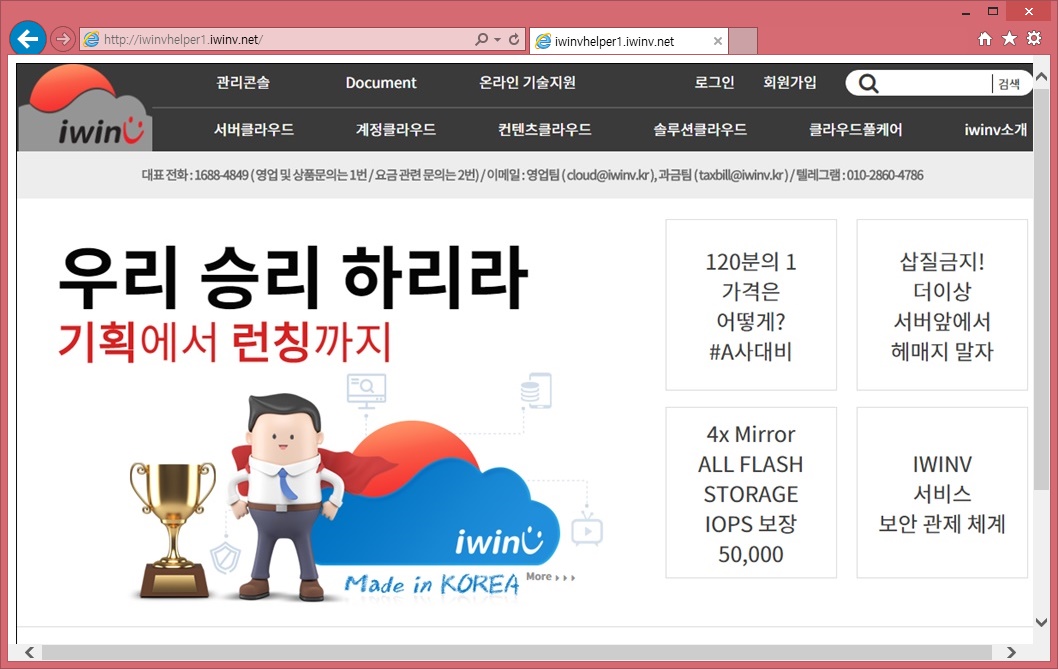Open the 클라우드풀케어 navigation menu
The image size is (1058, 669).
(x=856, y=130)
